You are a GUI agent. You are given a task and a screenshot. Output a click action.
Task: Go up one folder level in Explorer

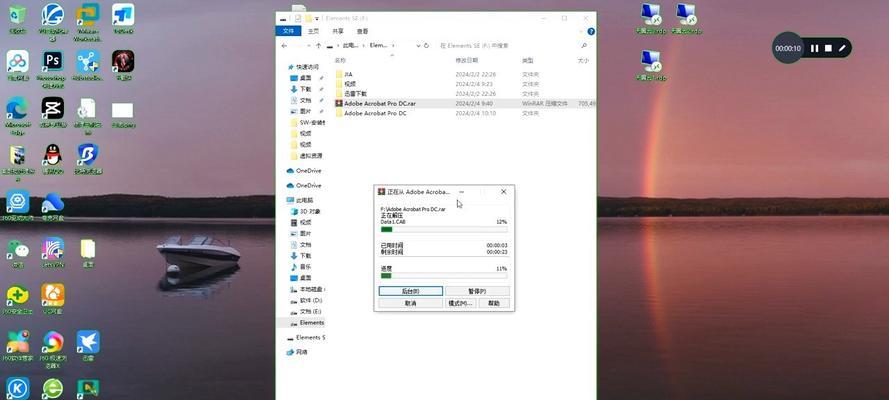(319, 45)
